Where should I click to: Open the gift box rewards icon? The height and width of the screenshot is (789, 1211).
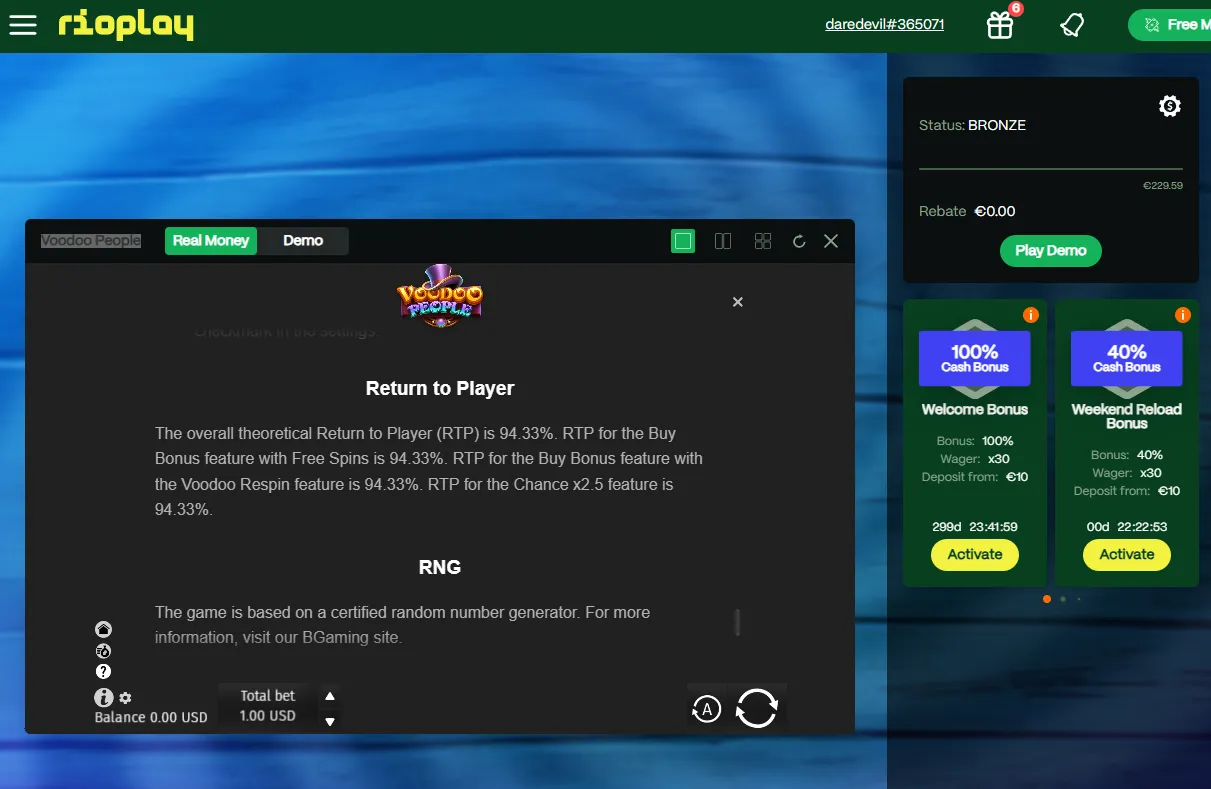(1000, 25)
